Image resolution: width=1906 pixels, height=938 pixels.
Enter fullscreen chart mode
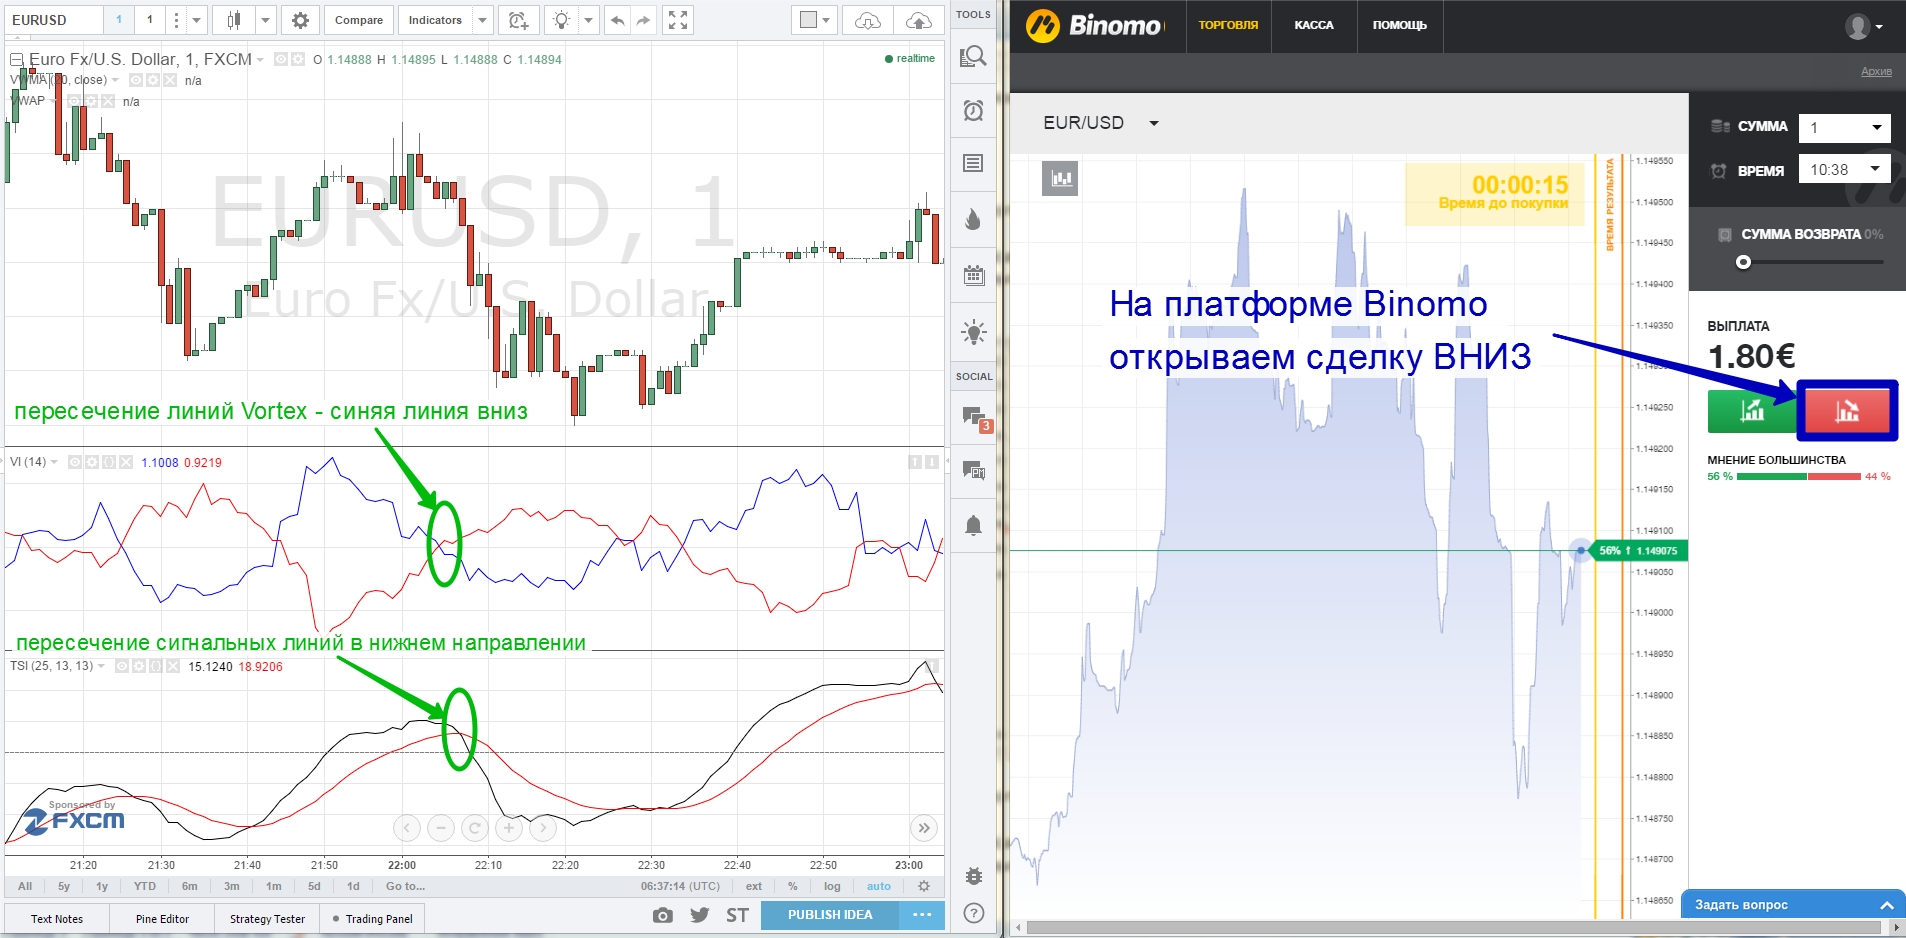(678, 20)
